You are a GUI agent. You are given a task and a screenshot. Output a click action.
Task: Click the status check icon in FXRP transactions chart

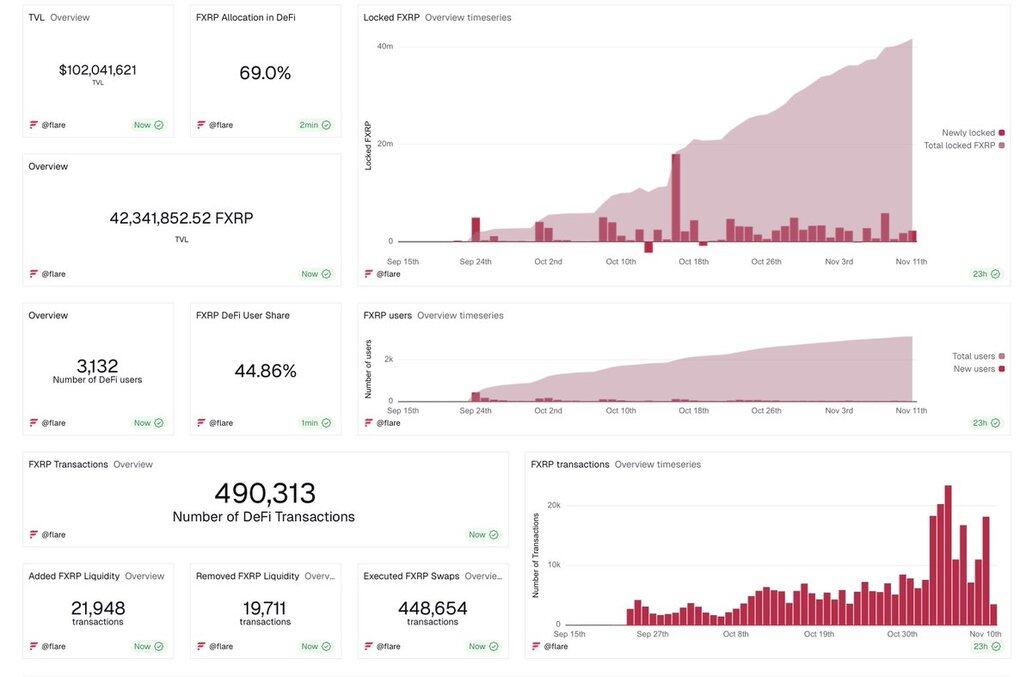pos(995,647)
